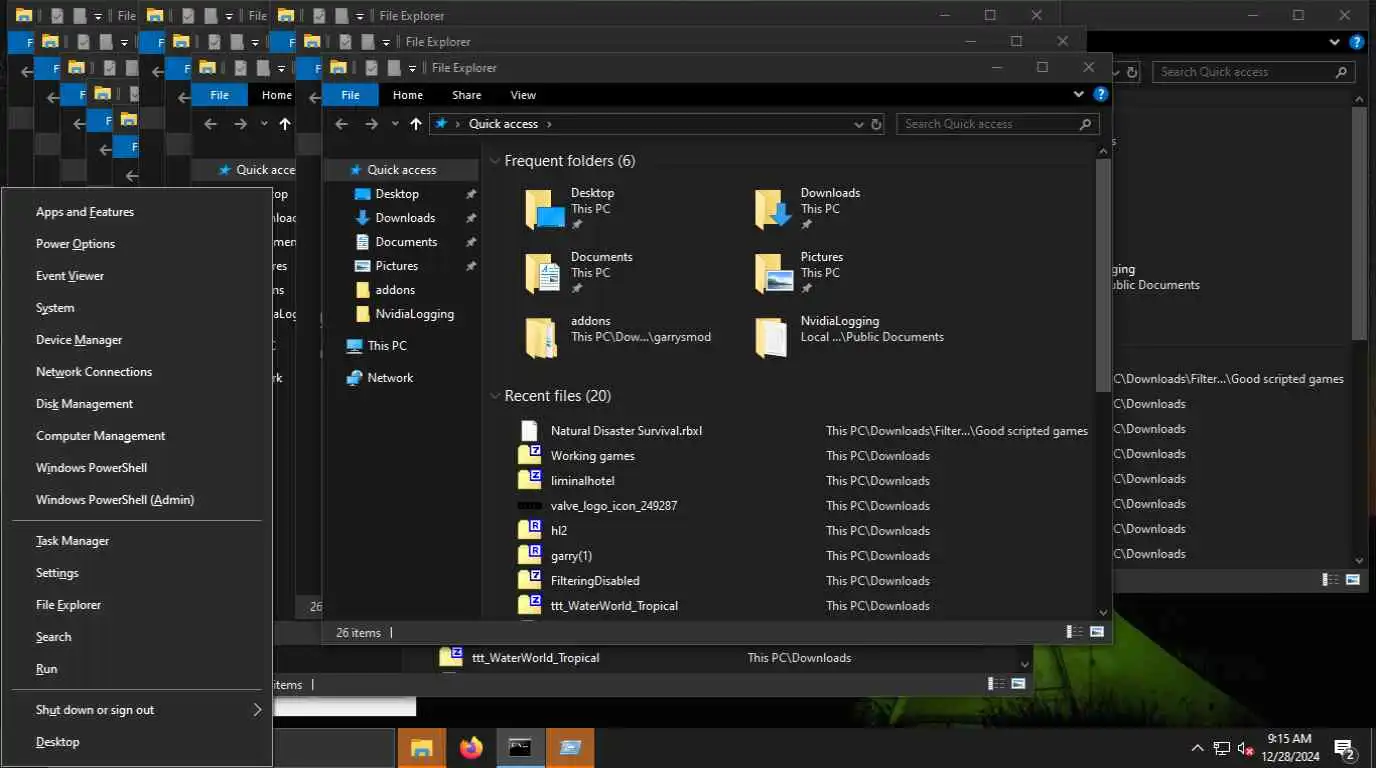The image size is (1376, 768).
Task: Select addons folder icon under Frequent folders
Action: (x=541, y=338)
